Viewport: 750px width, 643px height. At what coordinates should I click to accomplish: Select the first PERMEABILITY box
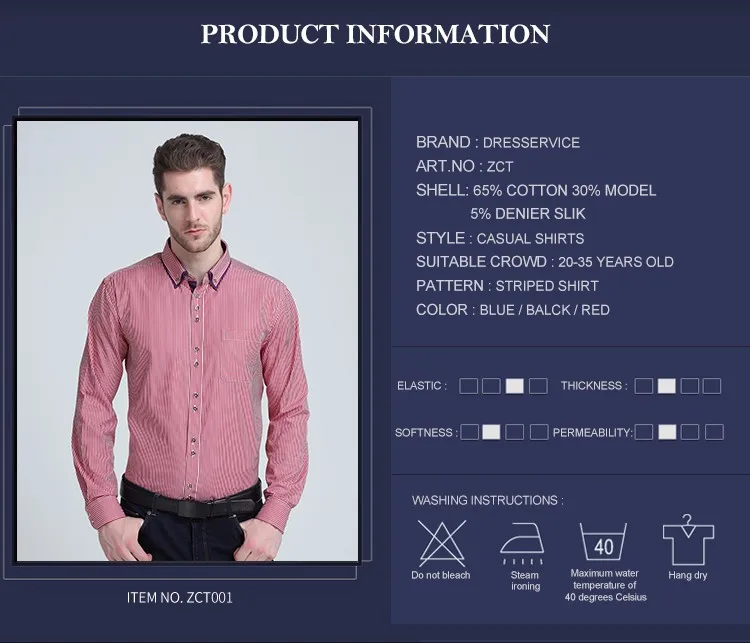click(x=644, y=432)
